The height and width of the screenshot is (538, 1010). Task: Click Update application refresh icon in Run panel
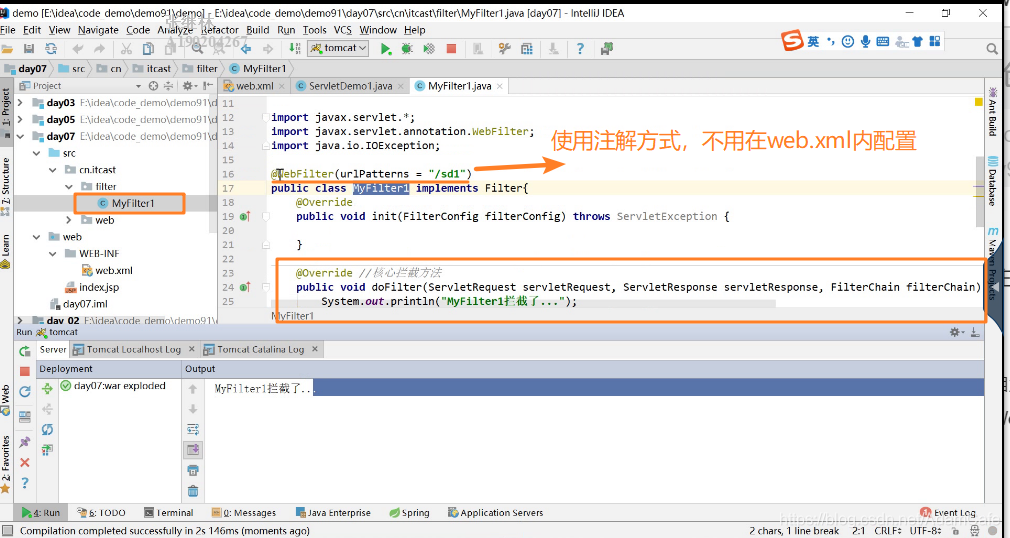pyautogui.click(x=24, y=392)
